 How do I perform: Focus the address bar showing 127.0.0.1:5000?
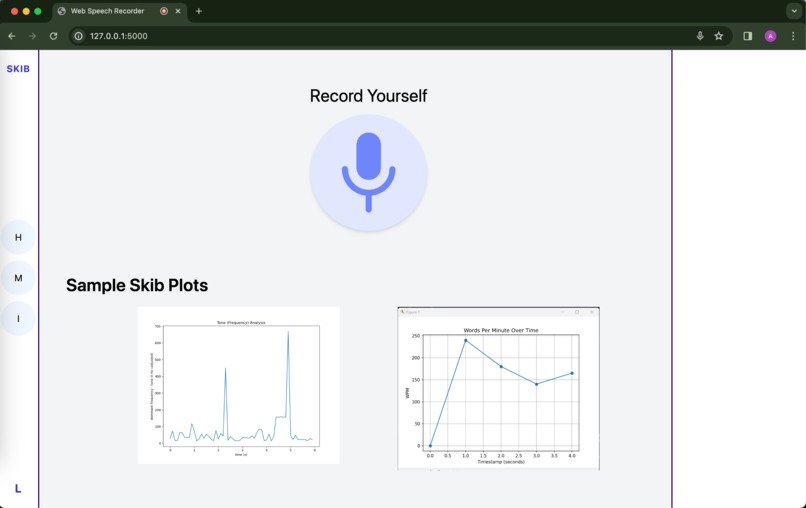pos(401,36)
